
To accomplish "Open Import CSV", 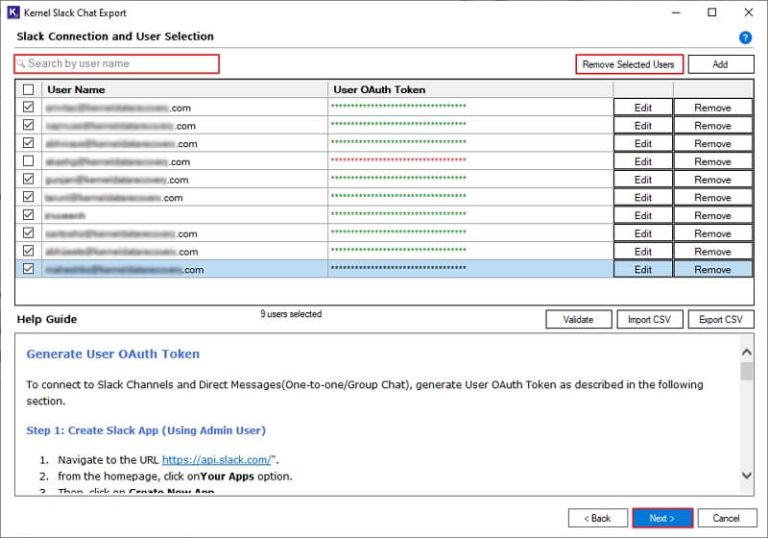I will (x=649, y=320).
